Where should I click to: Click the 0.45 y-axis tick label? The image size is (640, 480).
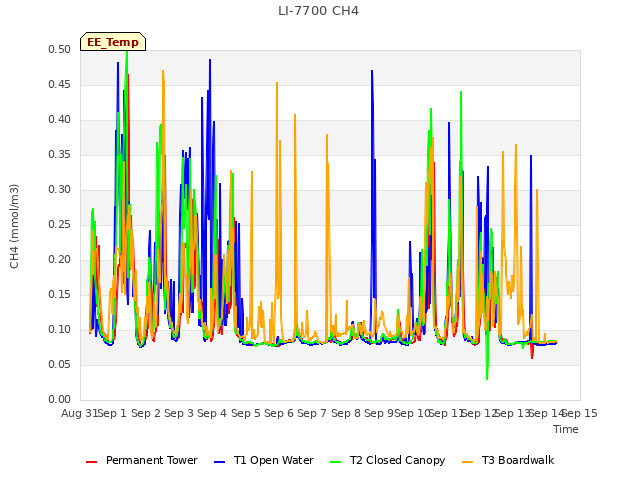click(x=60, y=84)
